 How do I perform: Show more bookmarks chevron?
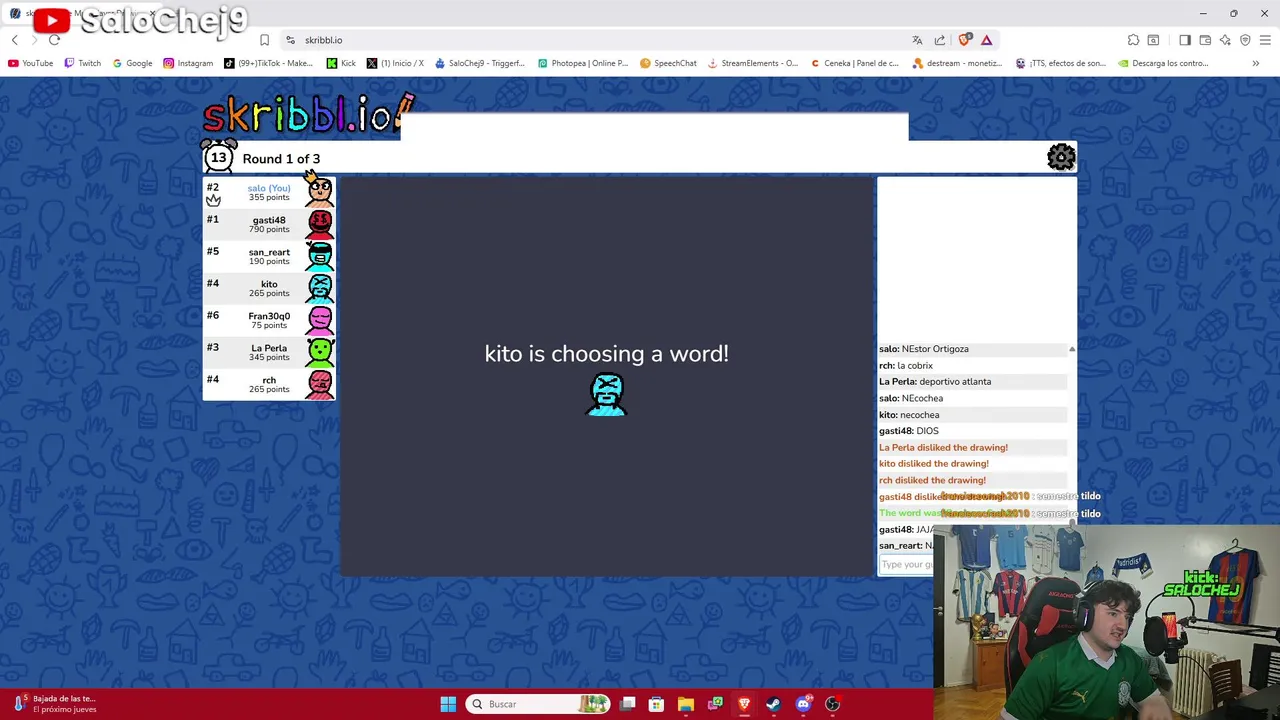1256,63
